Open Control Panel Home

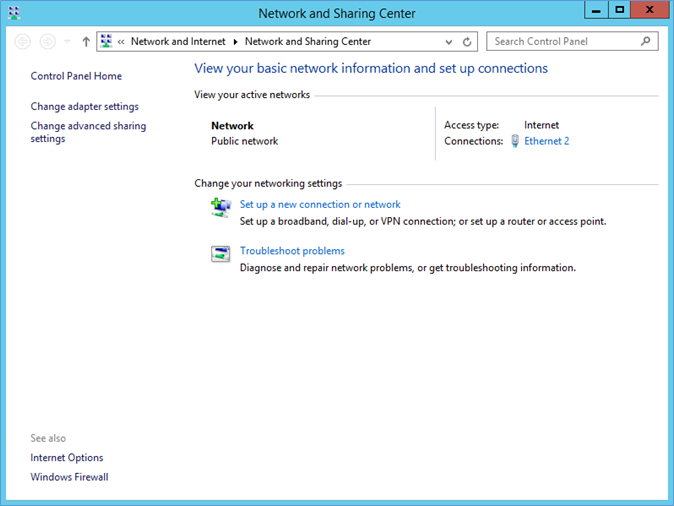click(76, 76)
